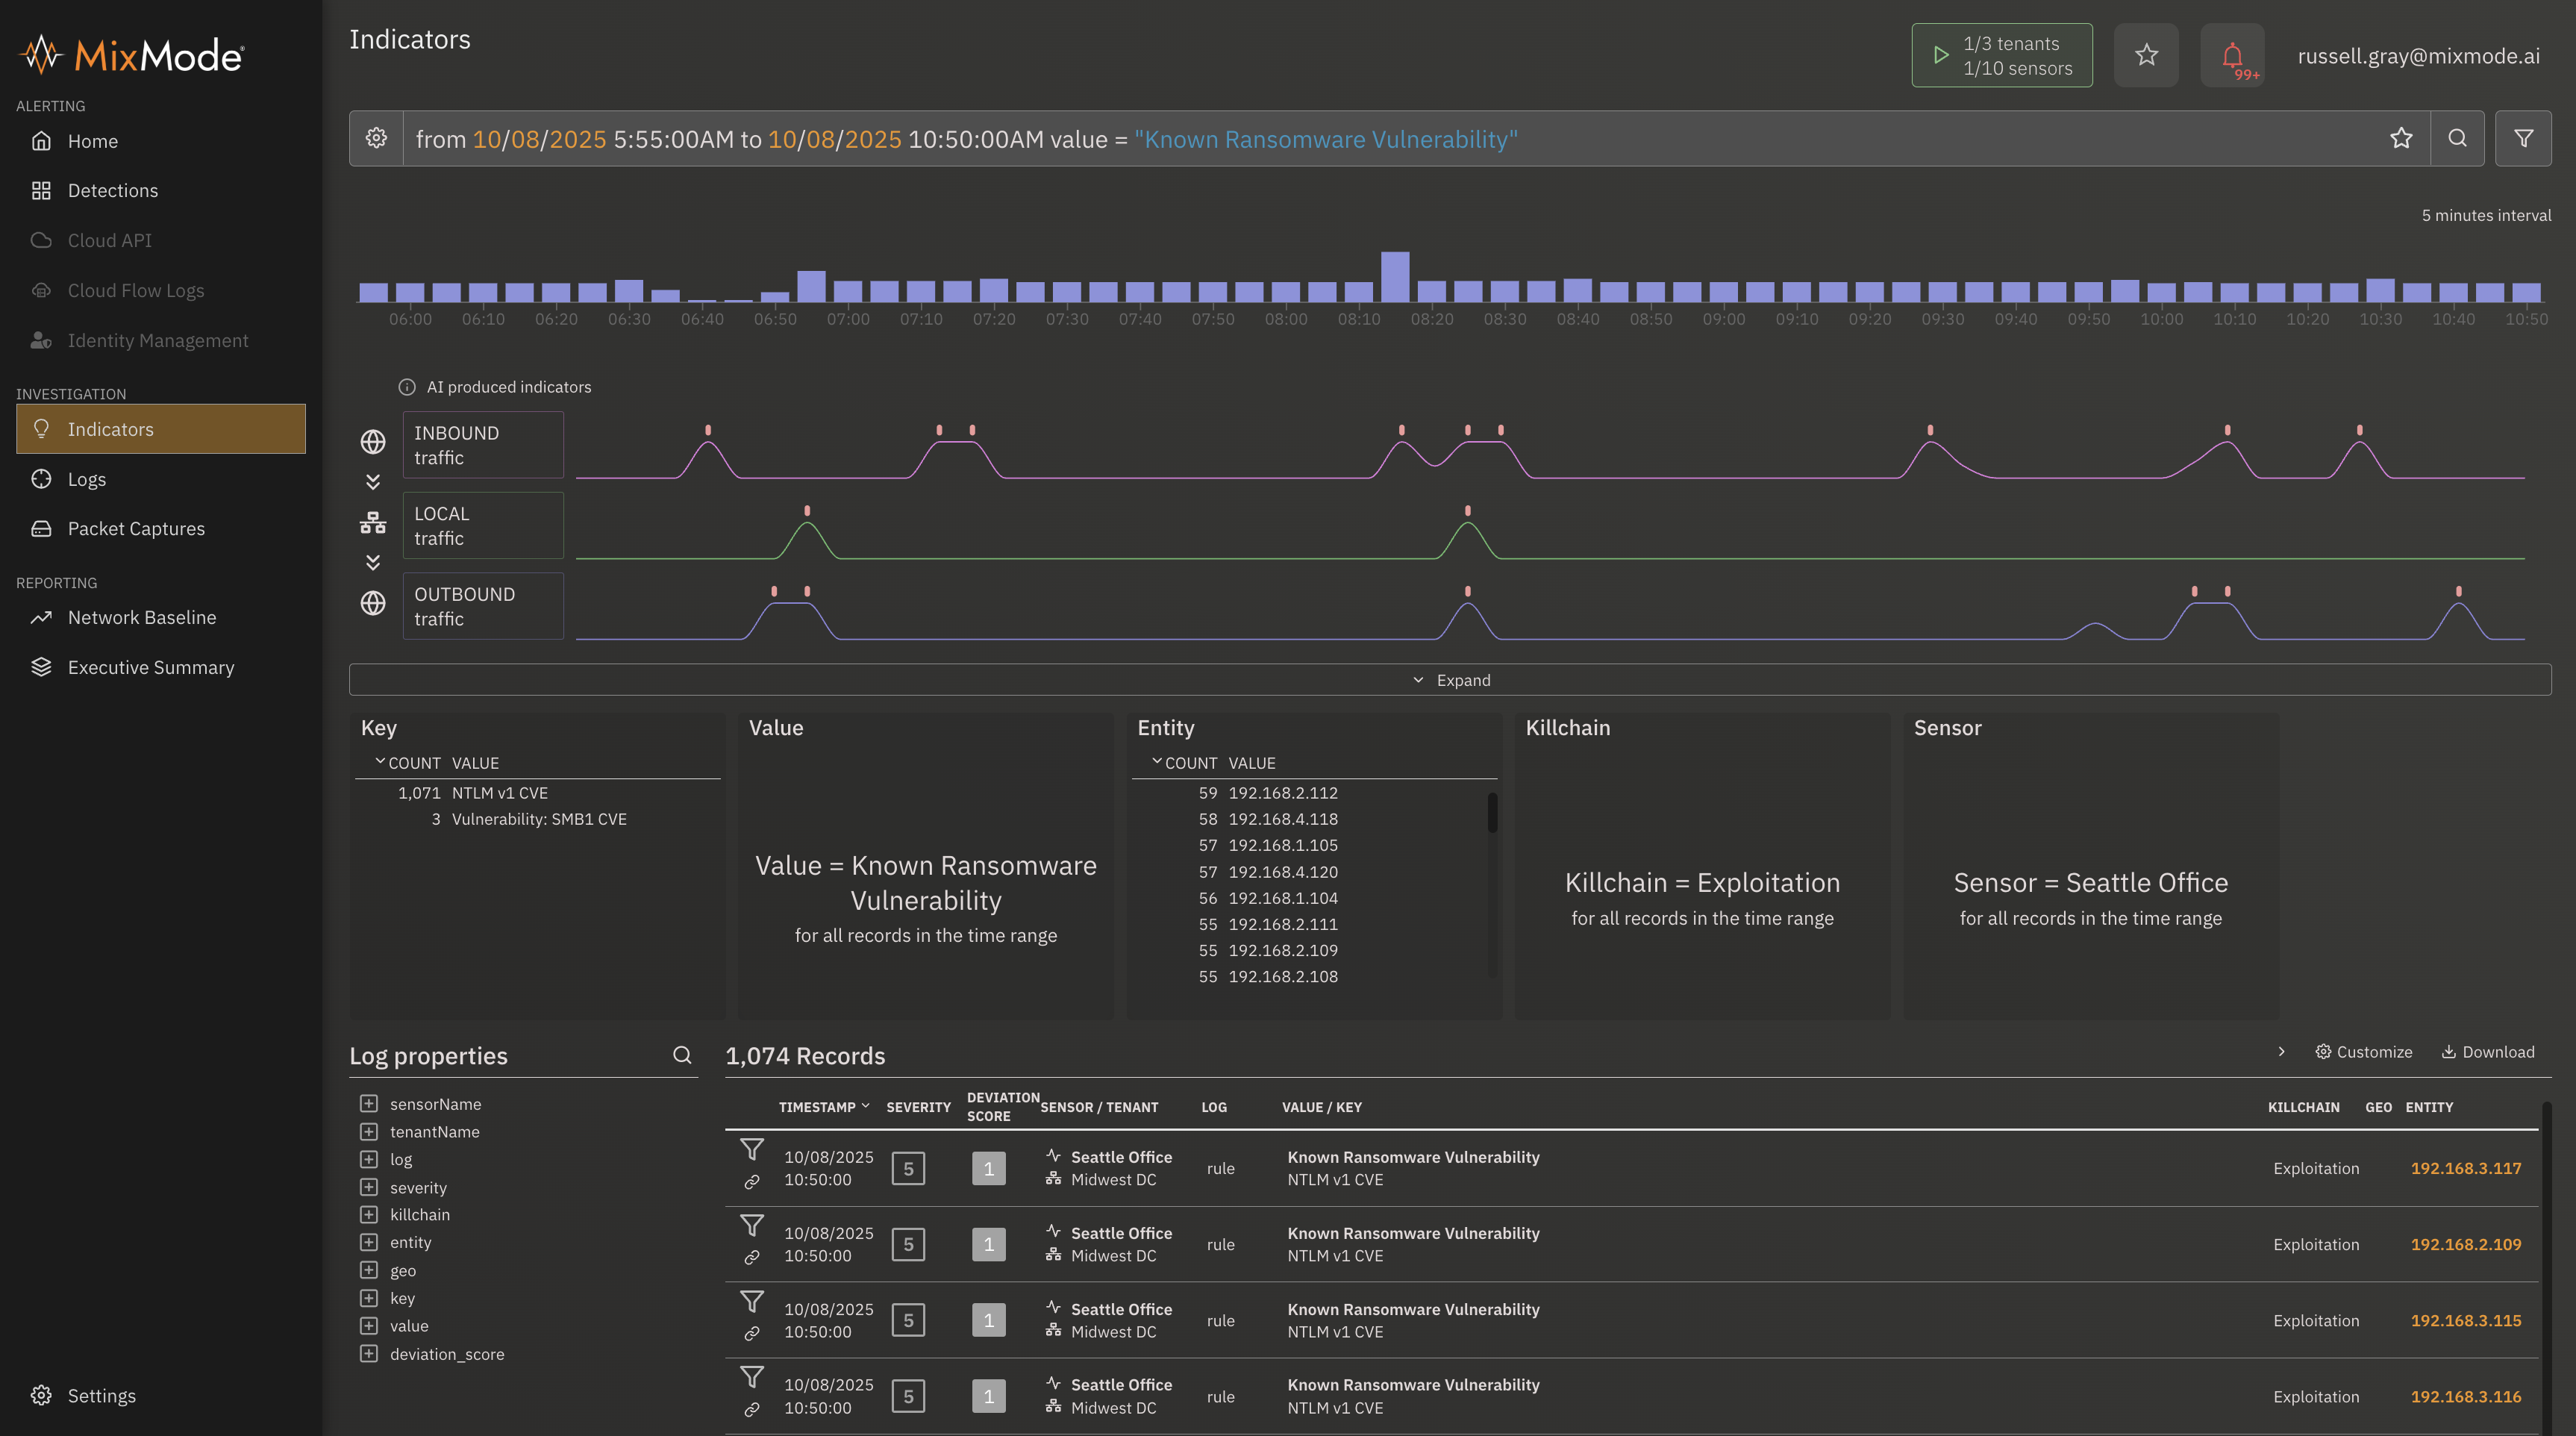Click the favorites star button in header
This screenshot has height=1436, width=2576.
2146,56
